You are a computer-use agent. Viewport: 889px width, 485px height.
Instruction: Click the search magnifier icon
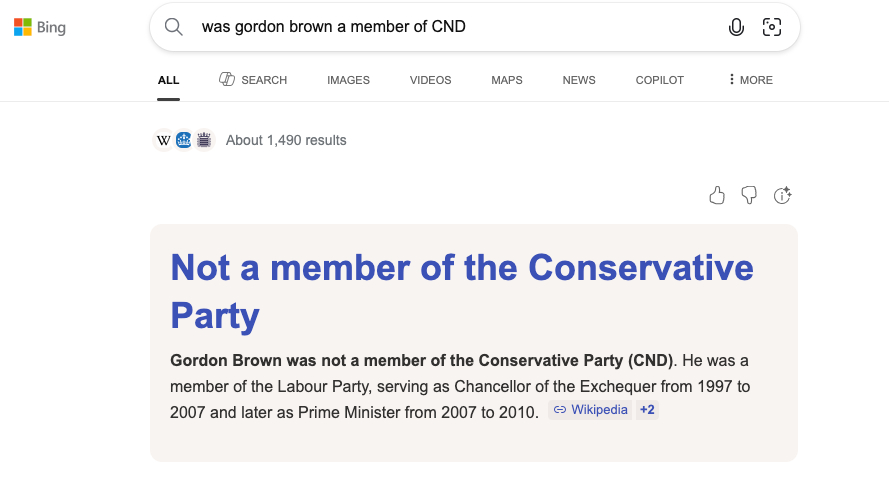[174, 27]
